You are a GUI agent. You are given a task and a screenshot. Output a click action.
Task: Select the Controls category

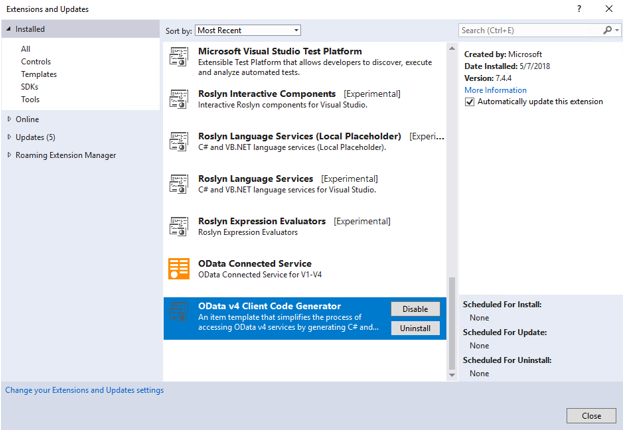tap(36, 62)
